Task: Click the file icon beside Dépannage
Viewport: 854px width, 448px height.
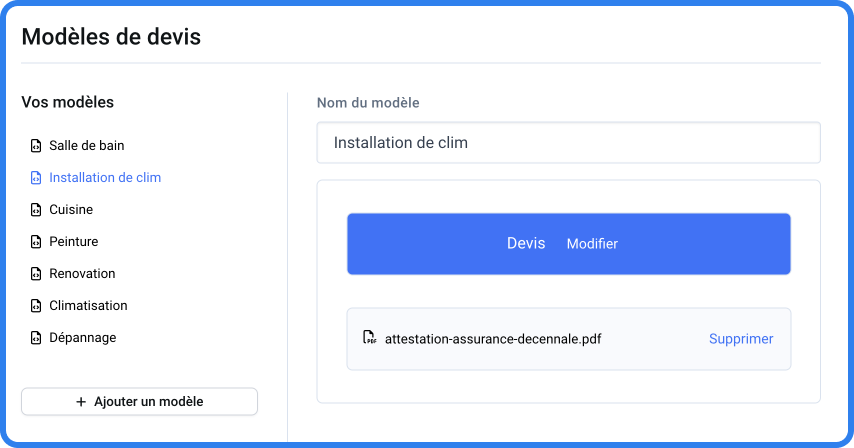Action: coord(36,338)
